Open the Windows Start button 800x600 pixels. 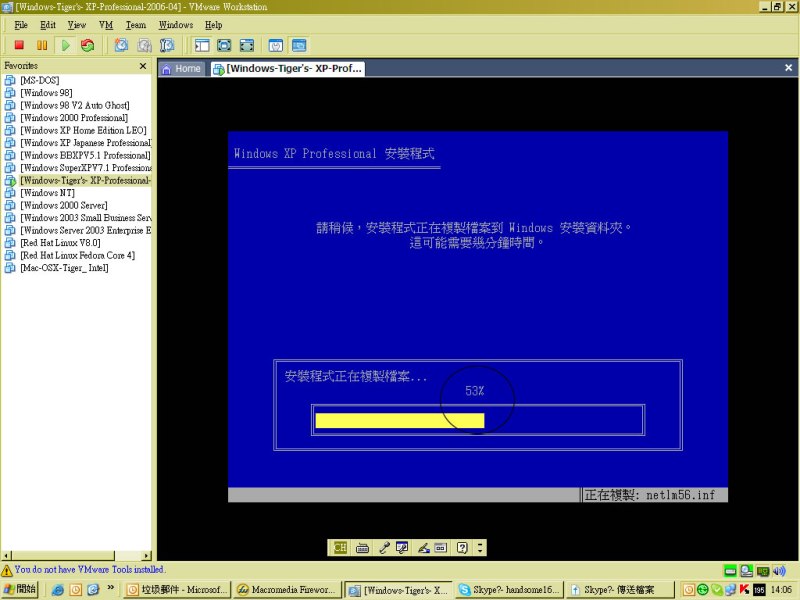click(19, 589)
